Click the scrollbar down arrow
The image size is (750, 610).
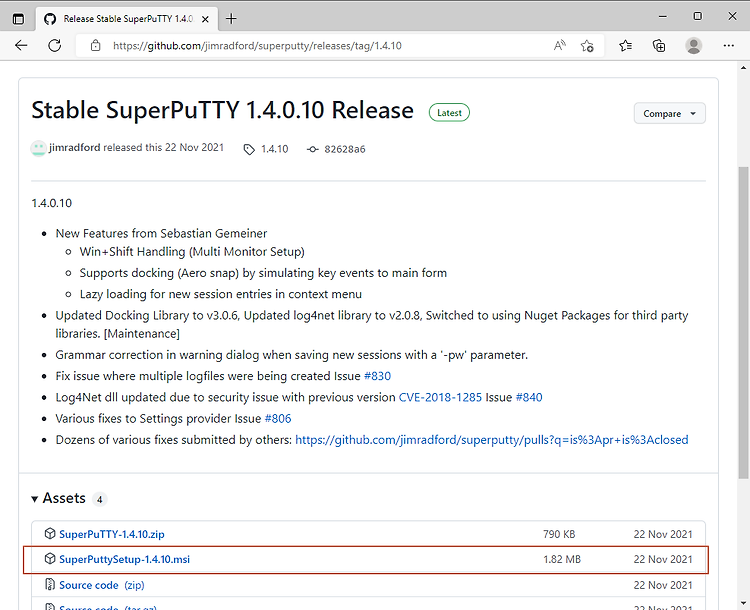(743, 603)
